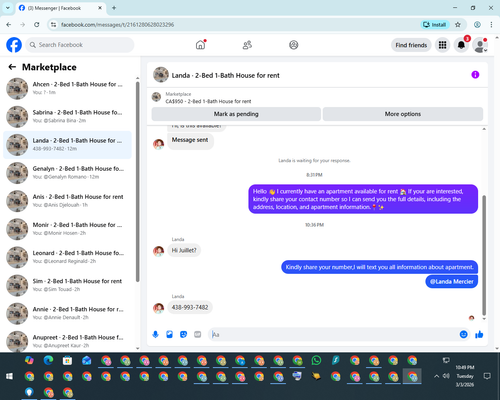Bookmark this page star icon

[x=458, y=25]
